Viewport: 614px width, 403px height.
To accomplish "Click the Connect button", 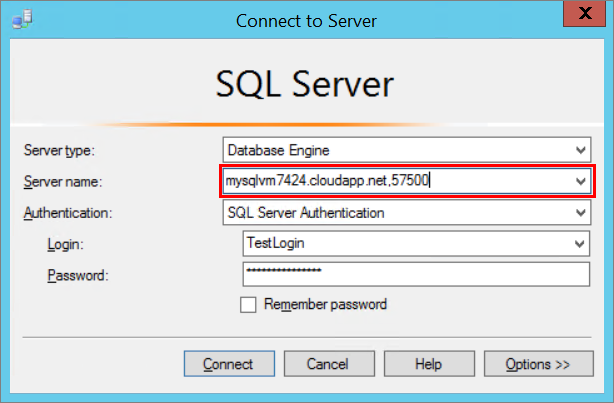I will 227,364.
